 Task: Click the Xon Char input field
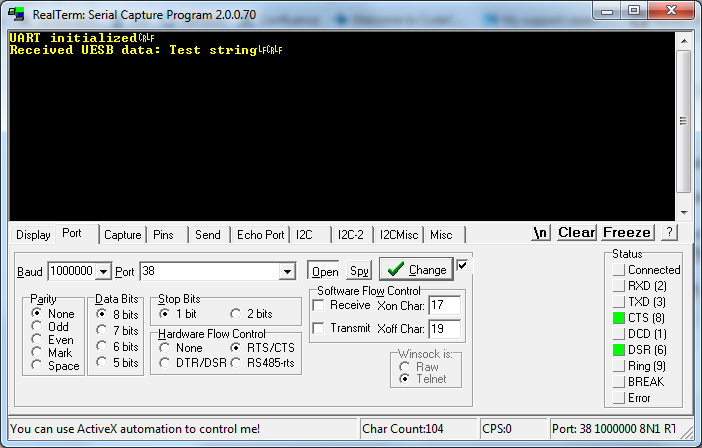pos(445,305)
